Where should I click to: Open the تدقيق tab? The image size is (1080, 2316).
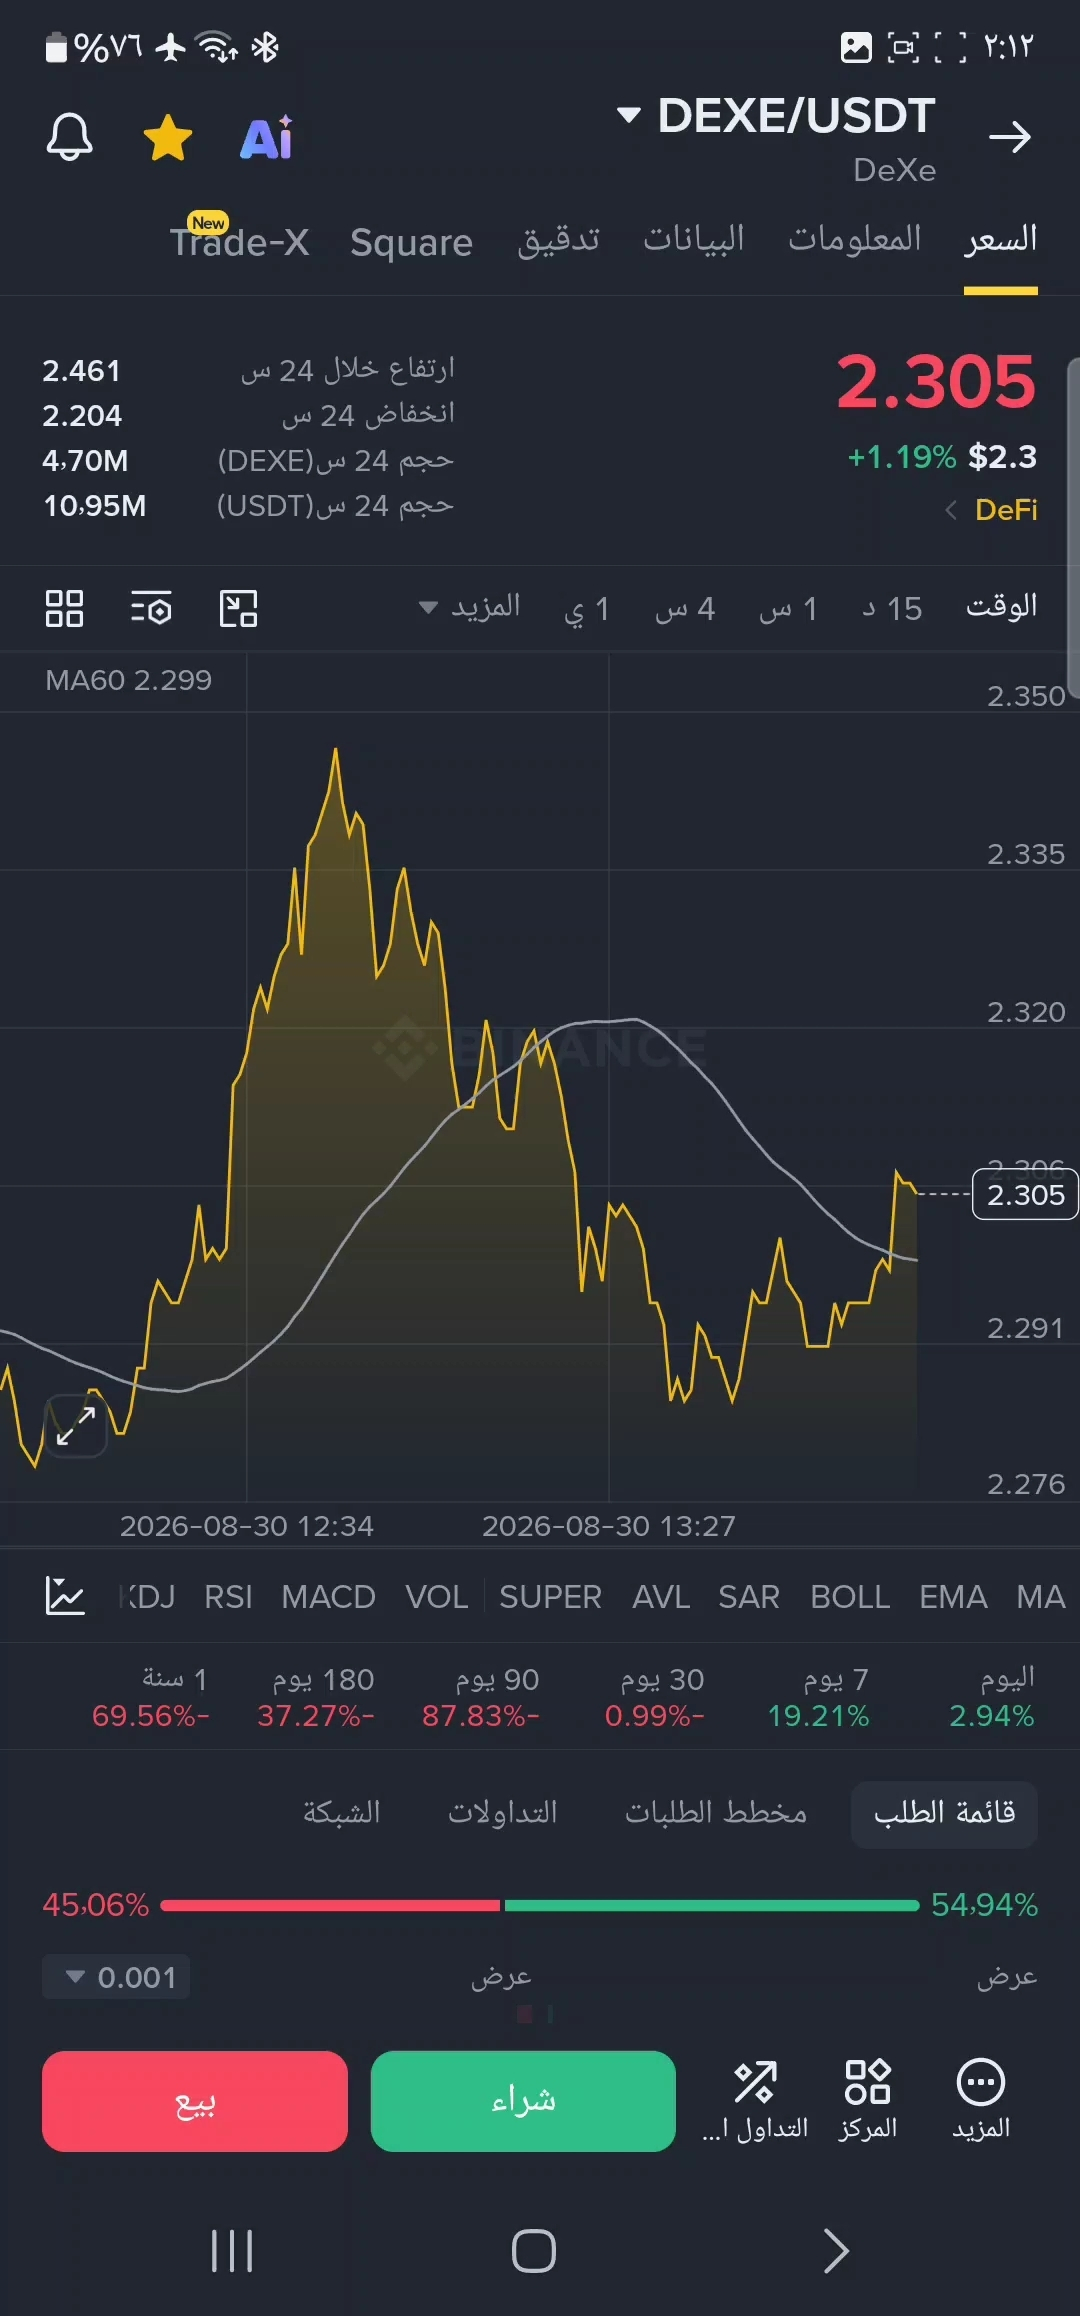pos(558,240)
